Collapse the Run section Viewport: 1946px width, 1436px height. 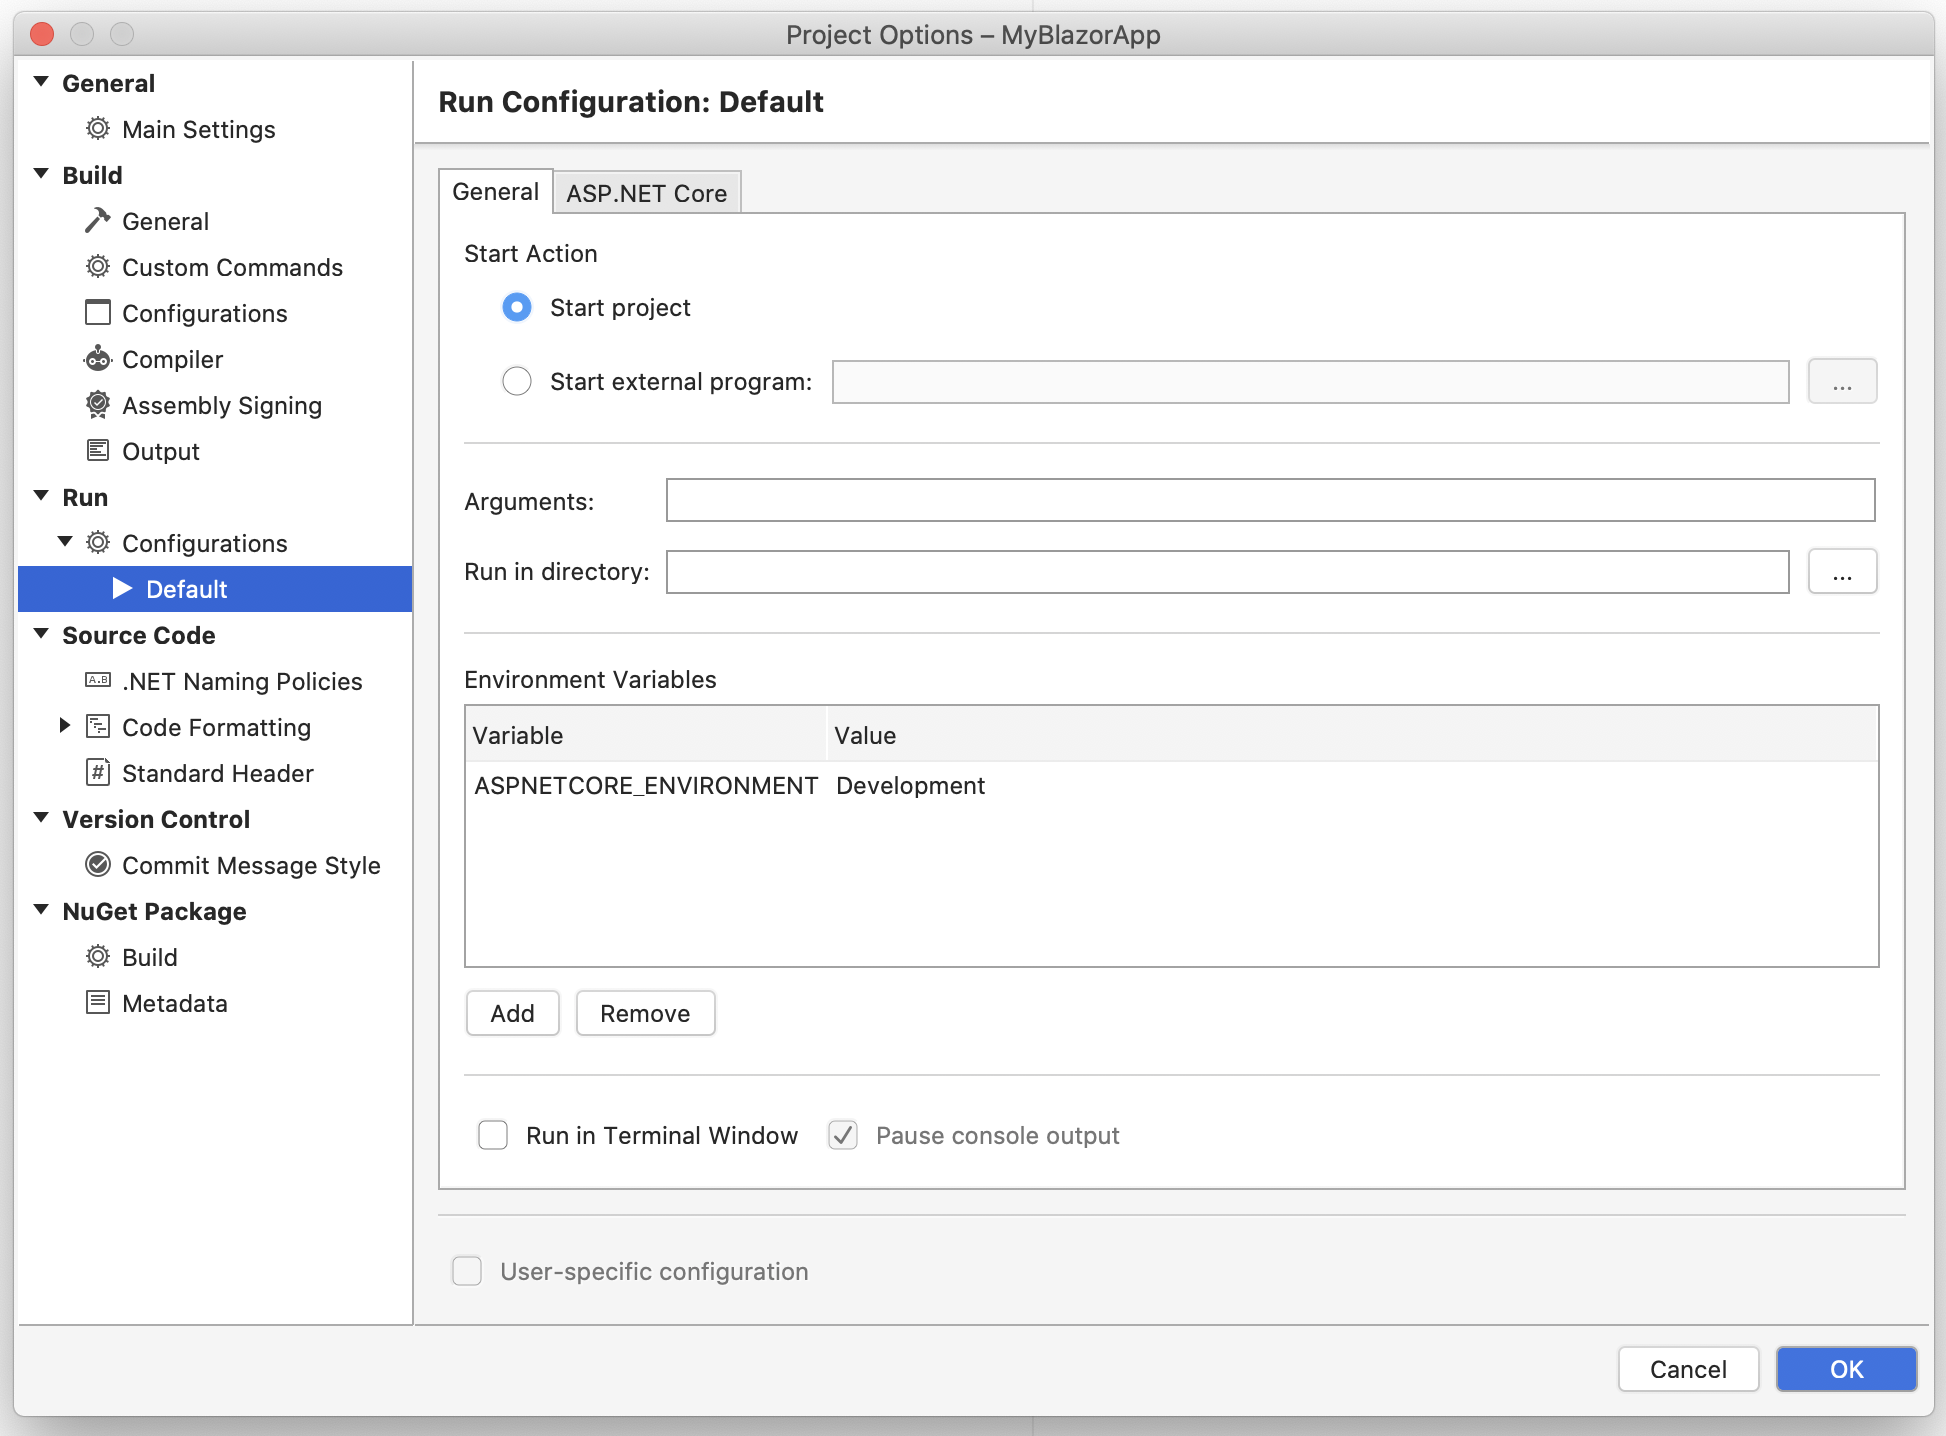point(40,495)
